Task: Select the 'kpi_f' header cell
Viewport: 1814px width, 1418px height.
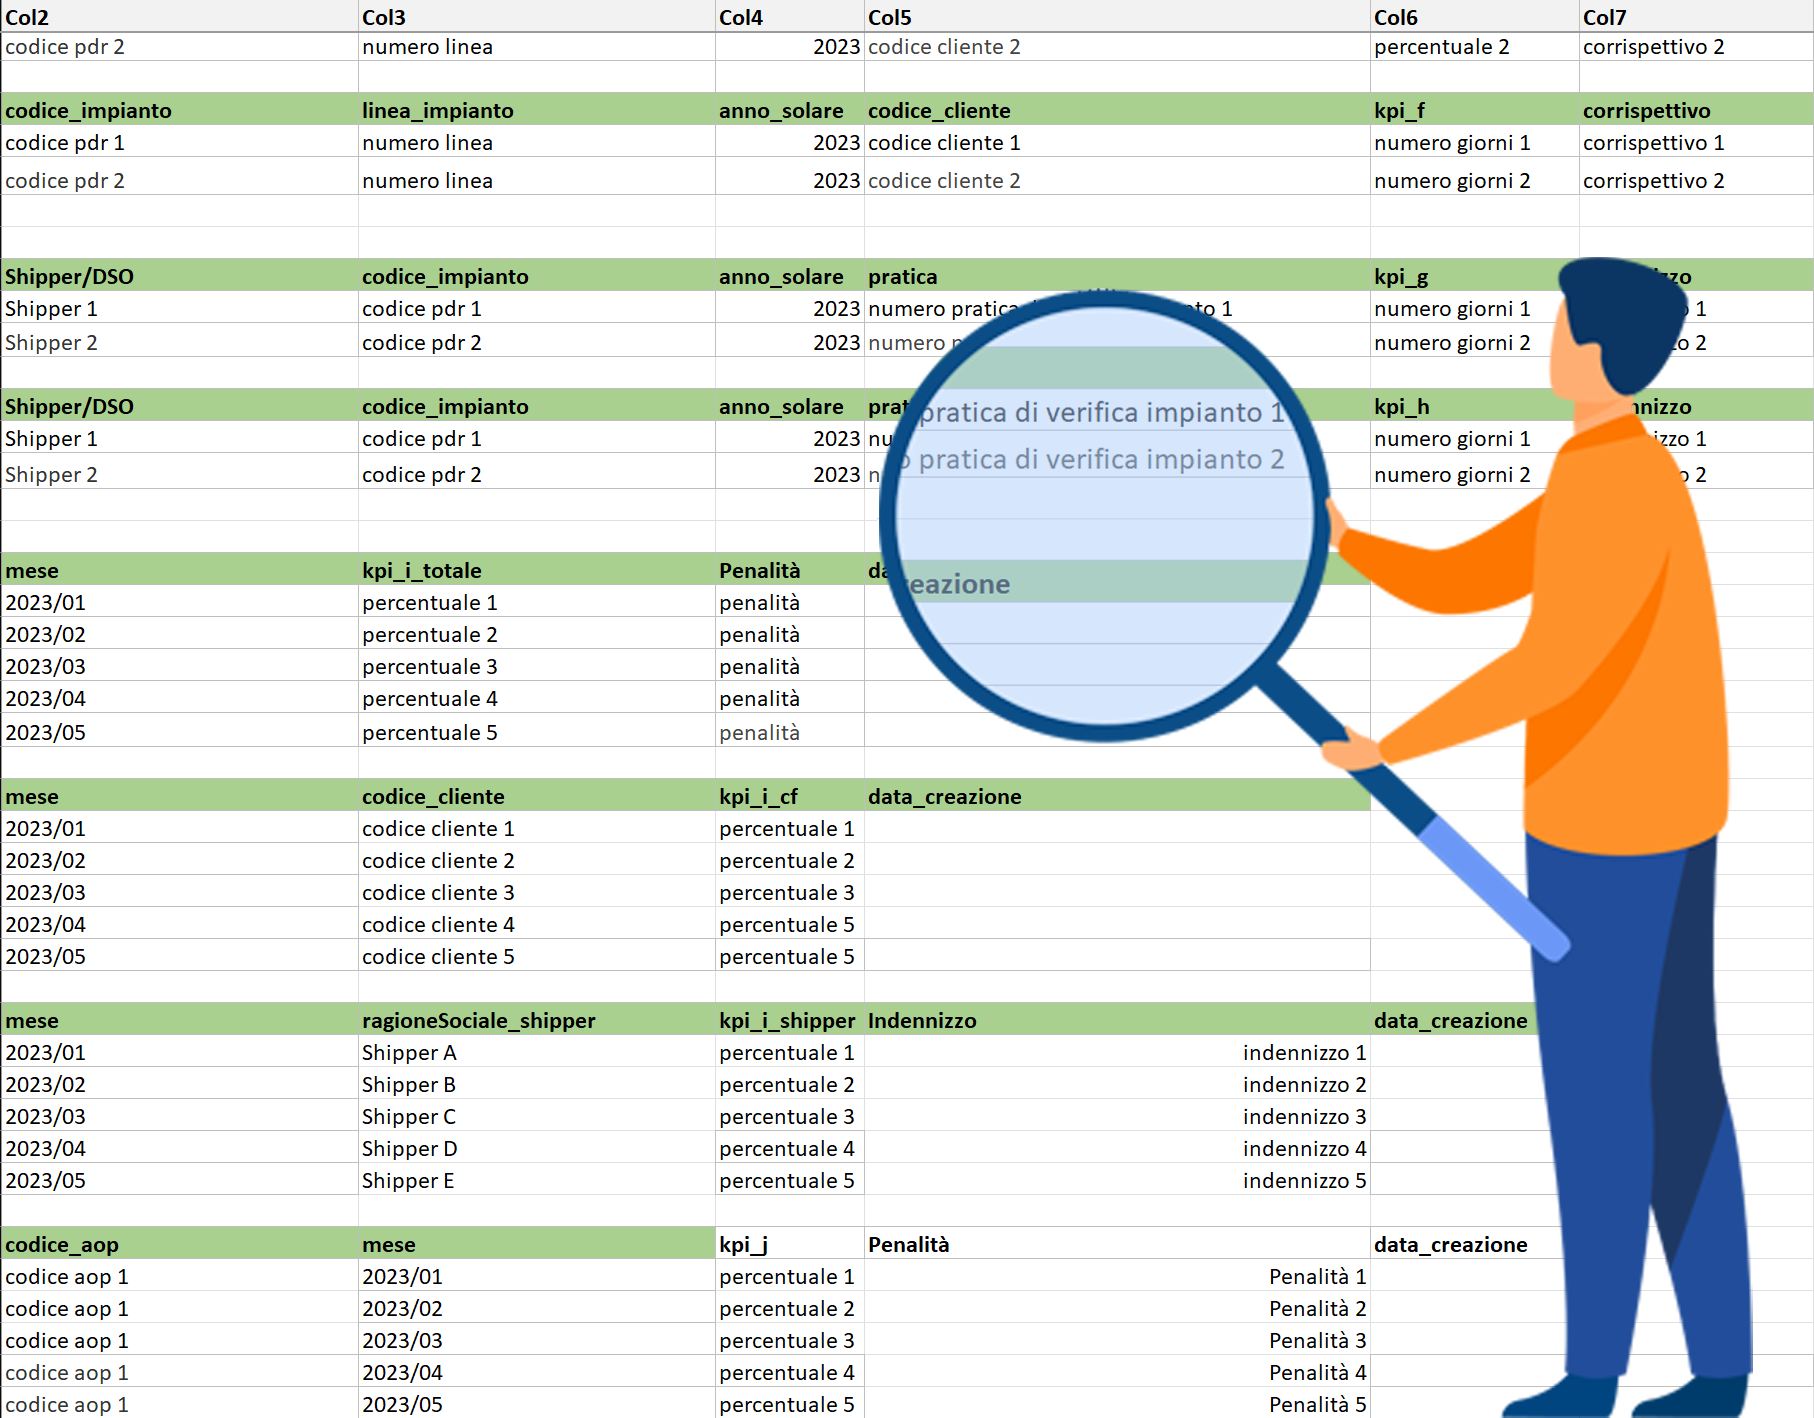Action: point(1474,110)
